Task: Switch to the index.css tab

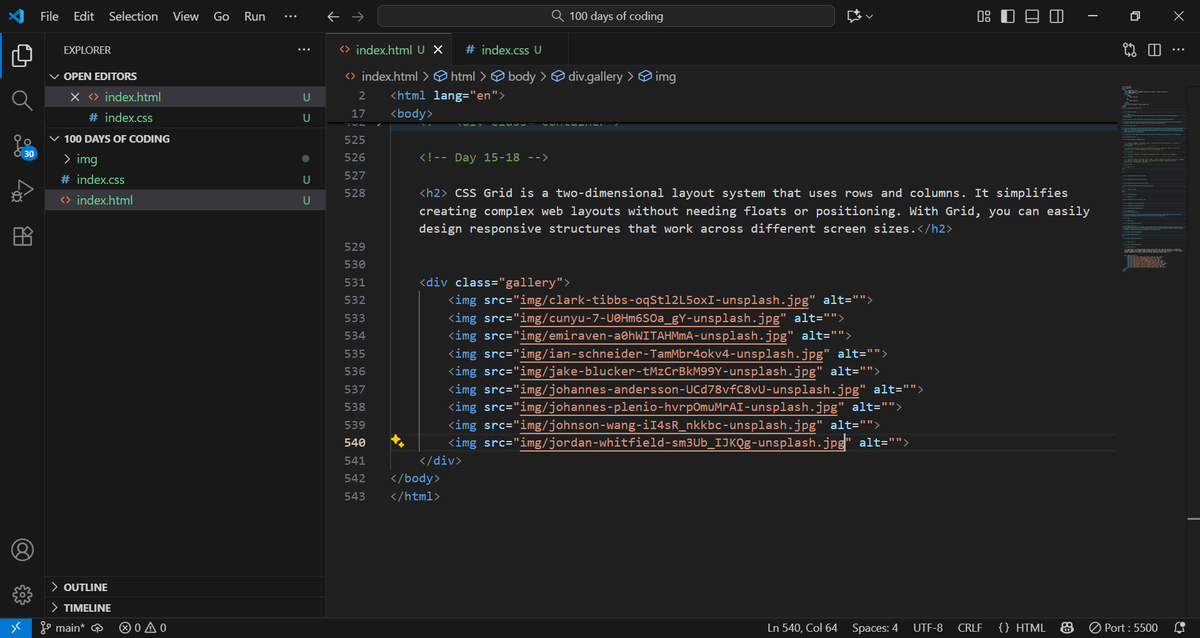Action: click(504, 50)
